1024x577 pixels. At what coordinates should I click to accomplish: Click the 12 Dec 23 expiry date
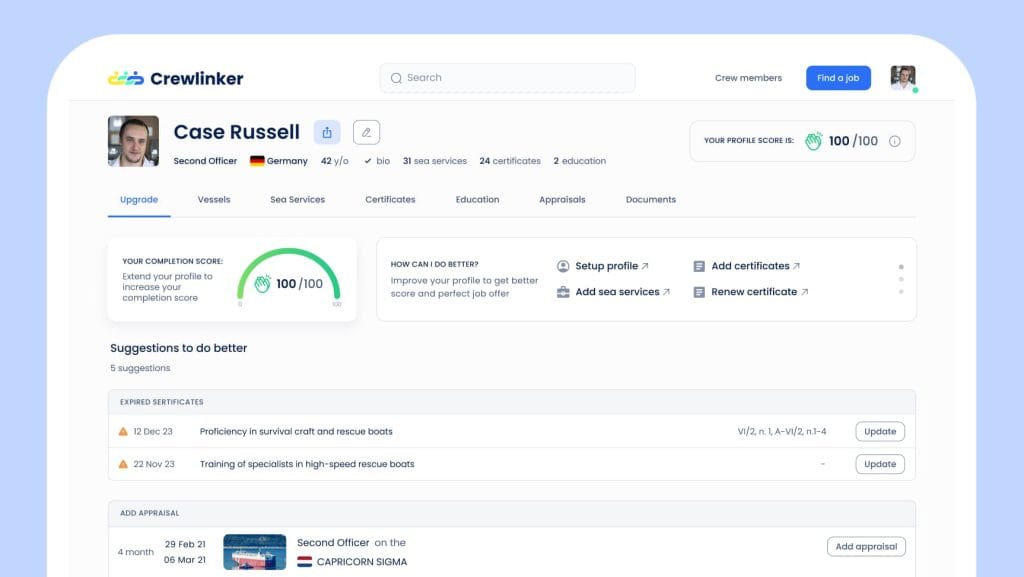[153, 431]
